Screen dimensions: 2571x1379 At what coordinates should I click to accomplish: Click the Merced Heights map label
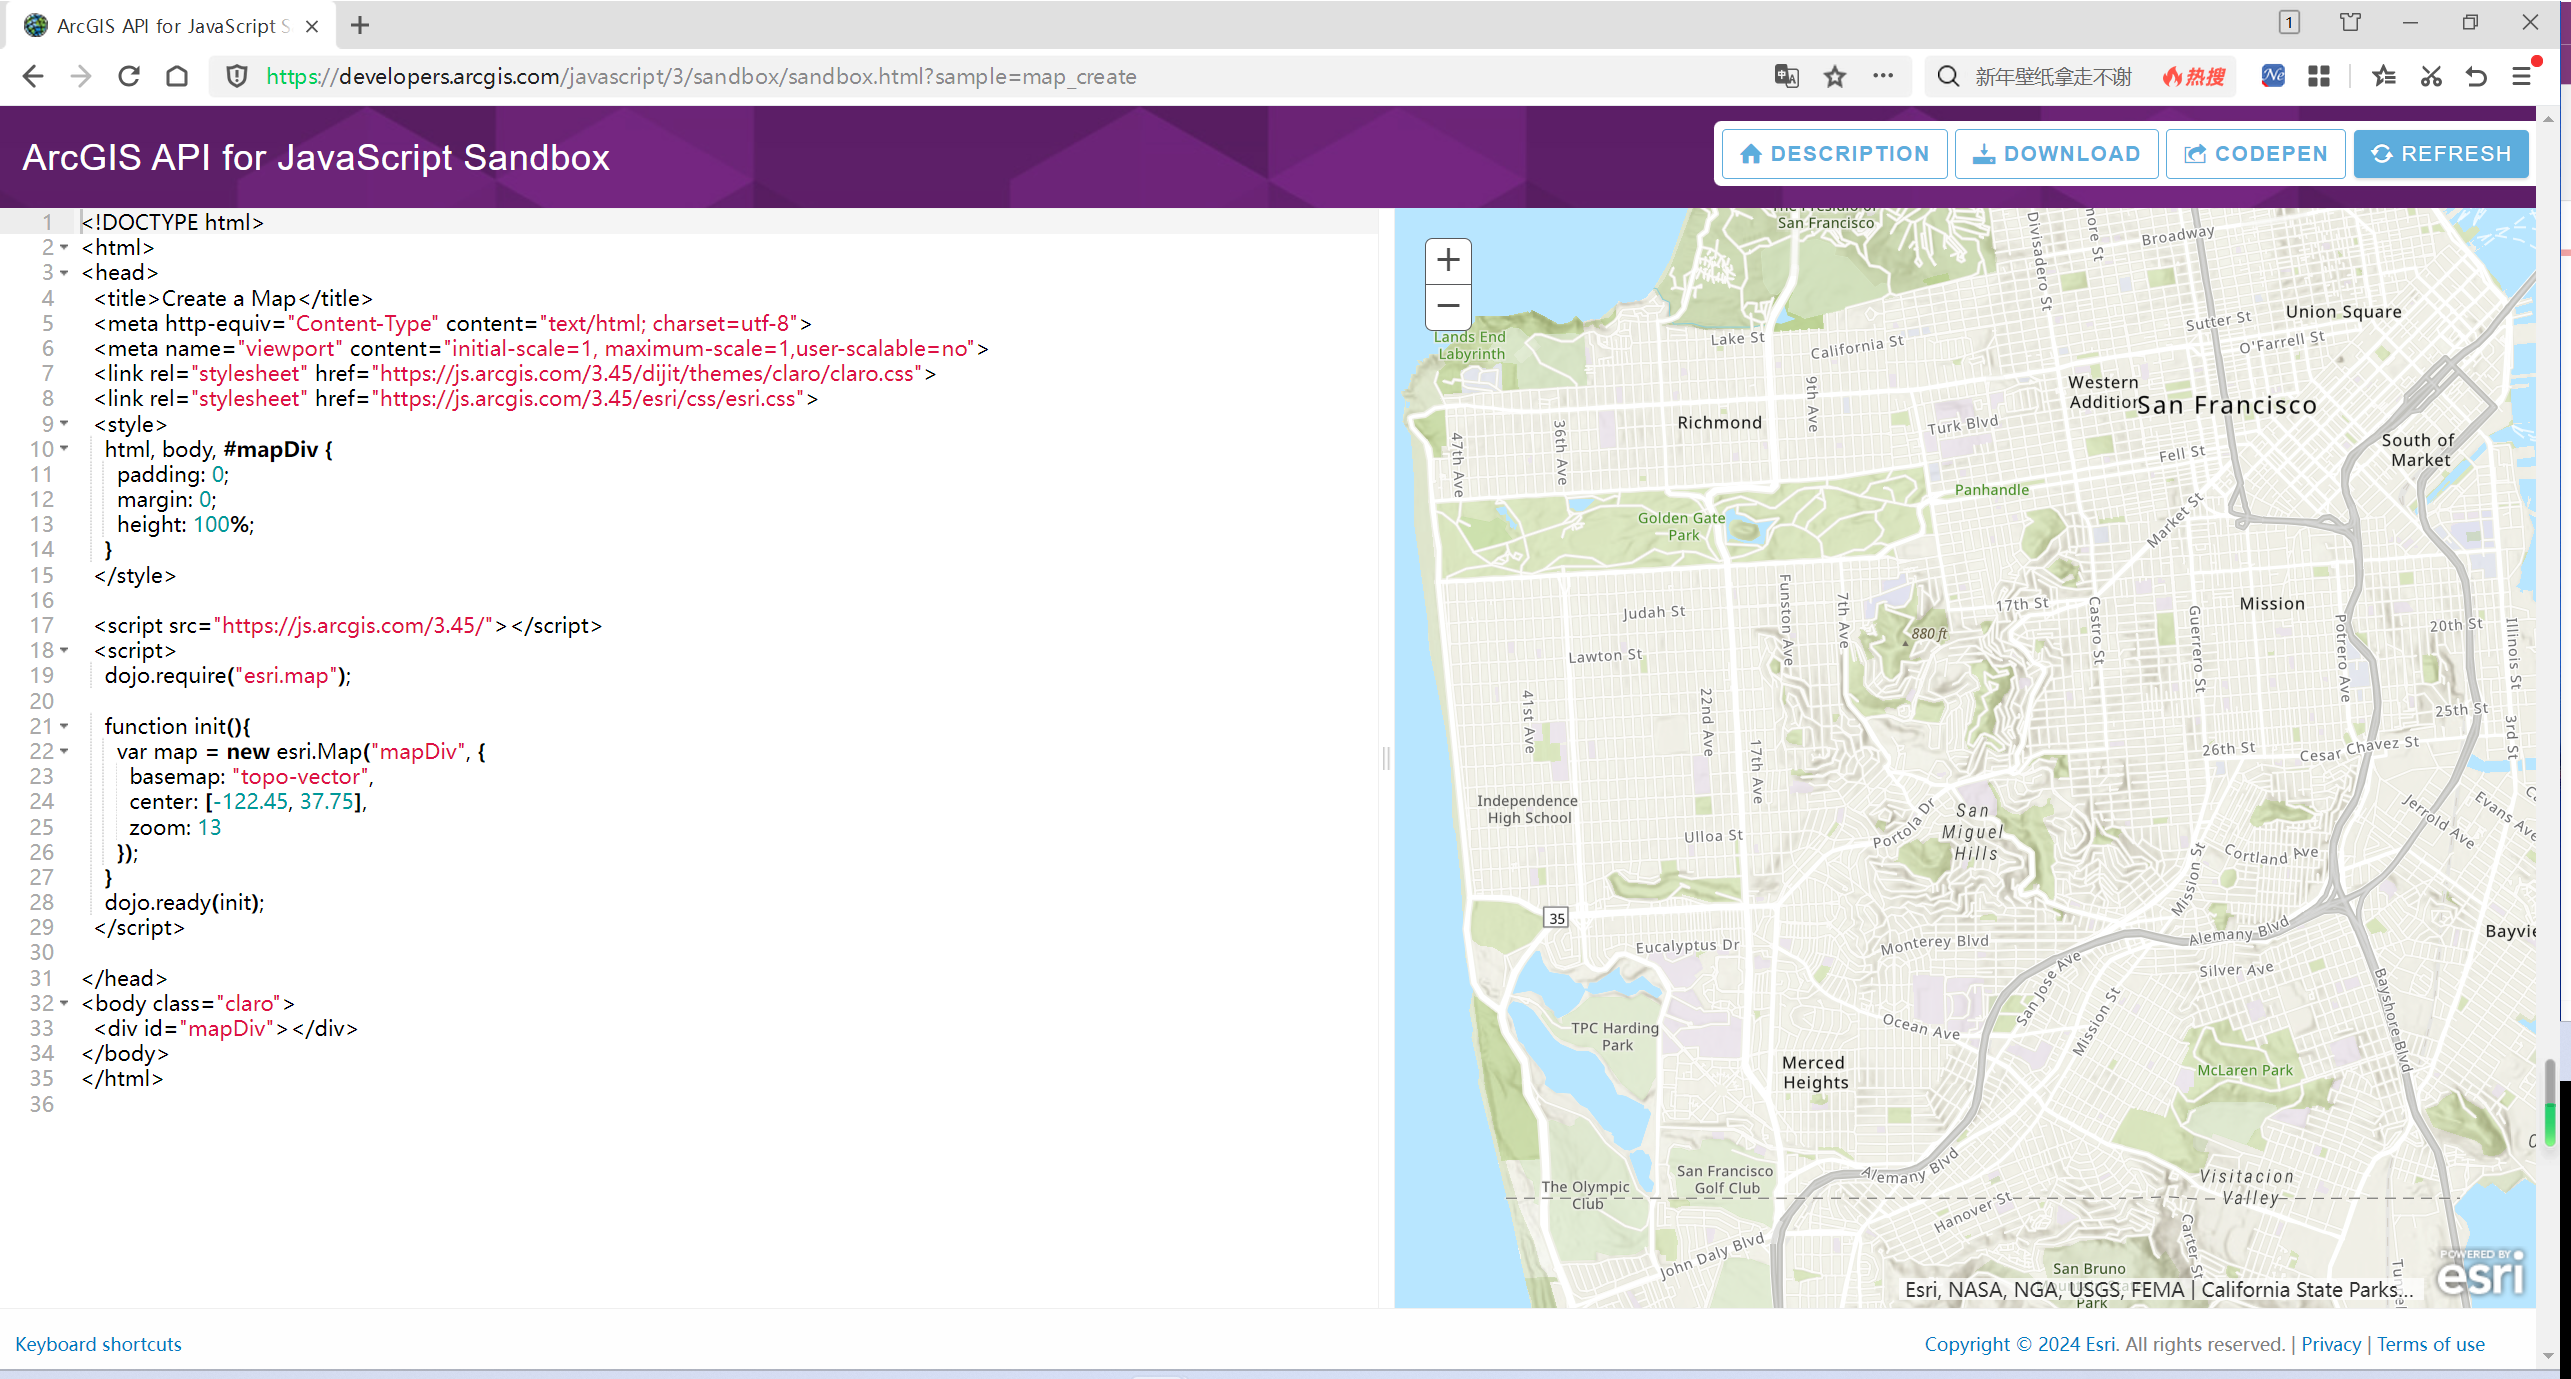[x=1815, y=1072]
